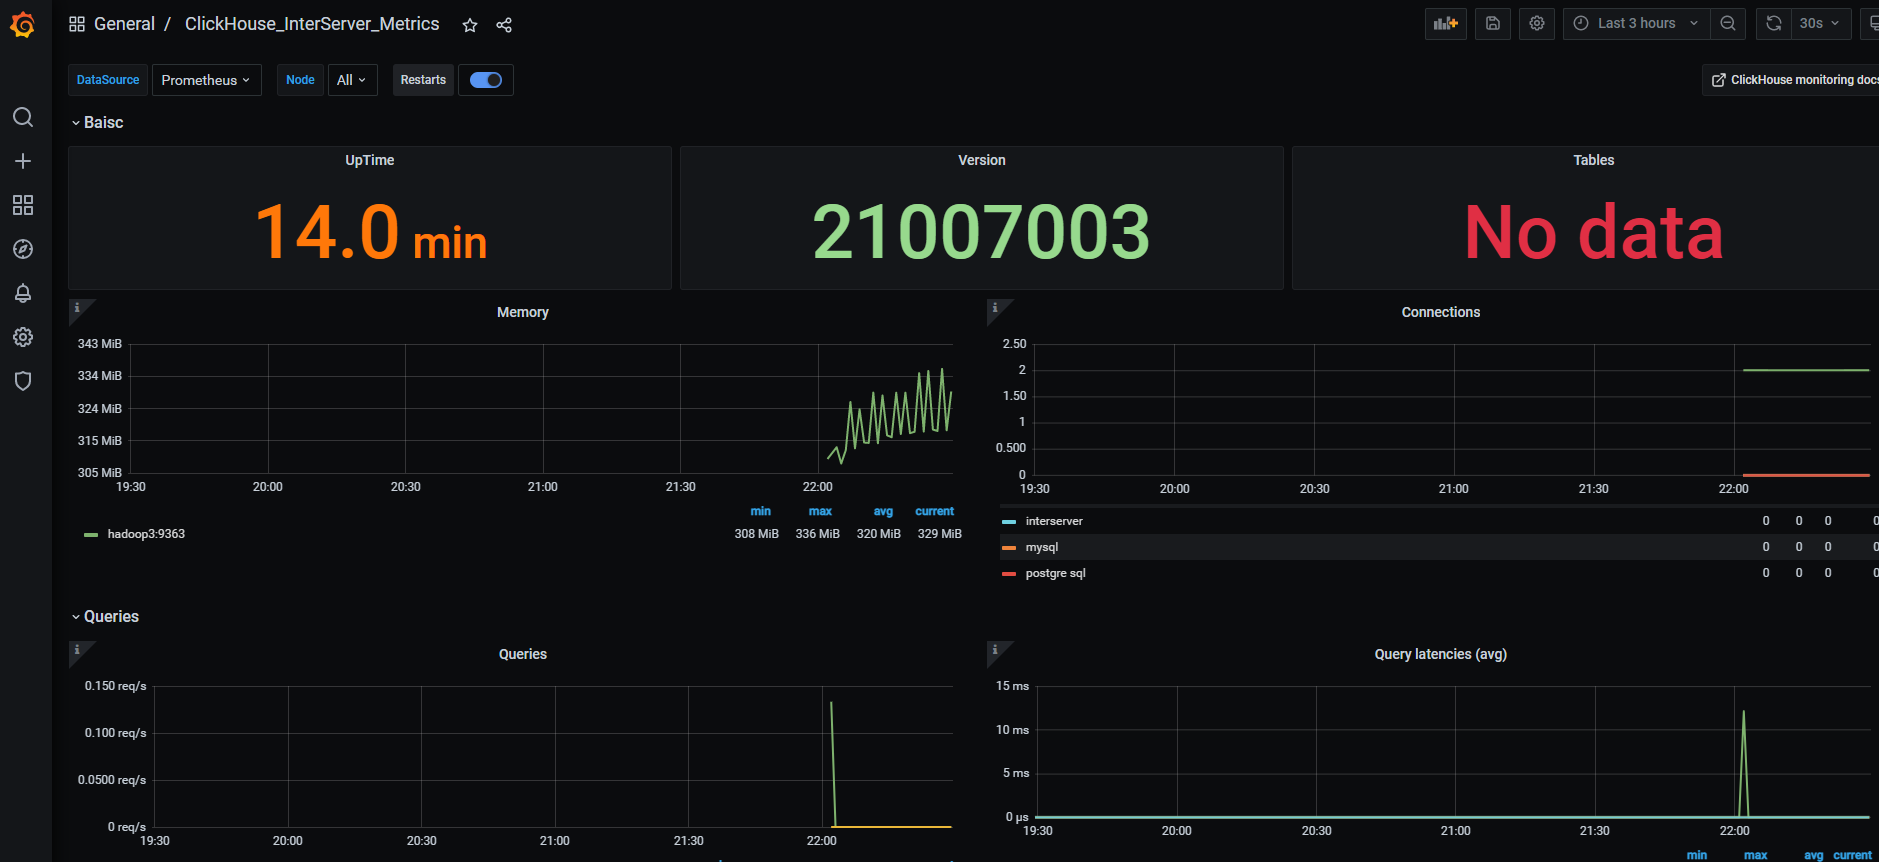Save the dashboard with disk icon
The height and width of the screenshot is (862, 1879).
click(1493, 23)
